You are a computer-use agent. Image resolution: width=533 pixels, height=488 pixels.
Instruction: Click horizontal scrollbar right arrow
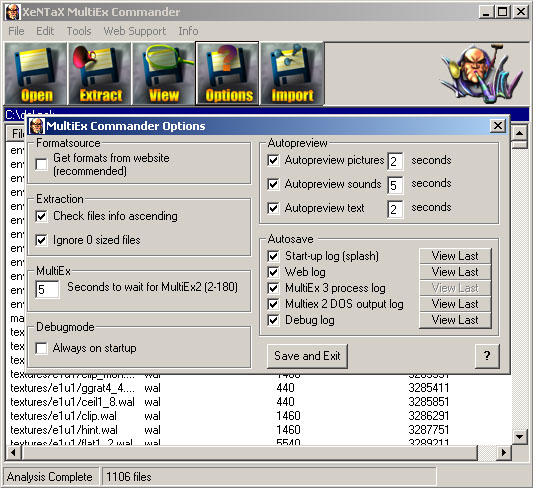point(504,452)
